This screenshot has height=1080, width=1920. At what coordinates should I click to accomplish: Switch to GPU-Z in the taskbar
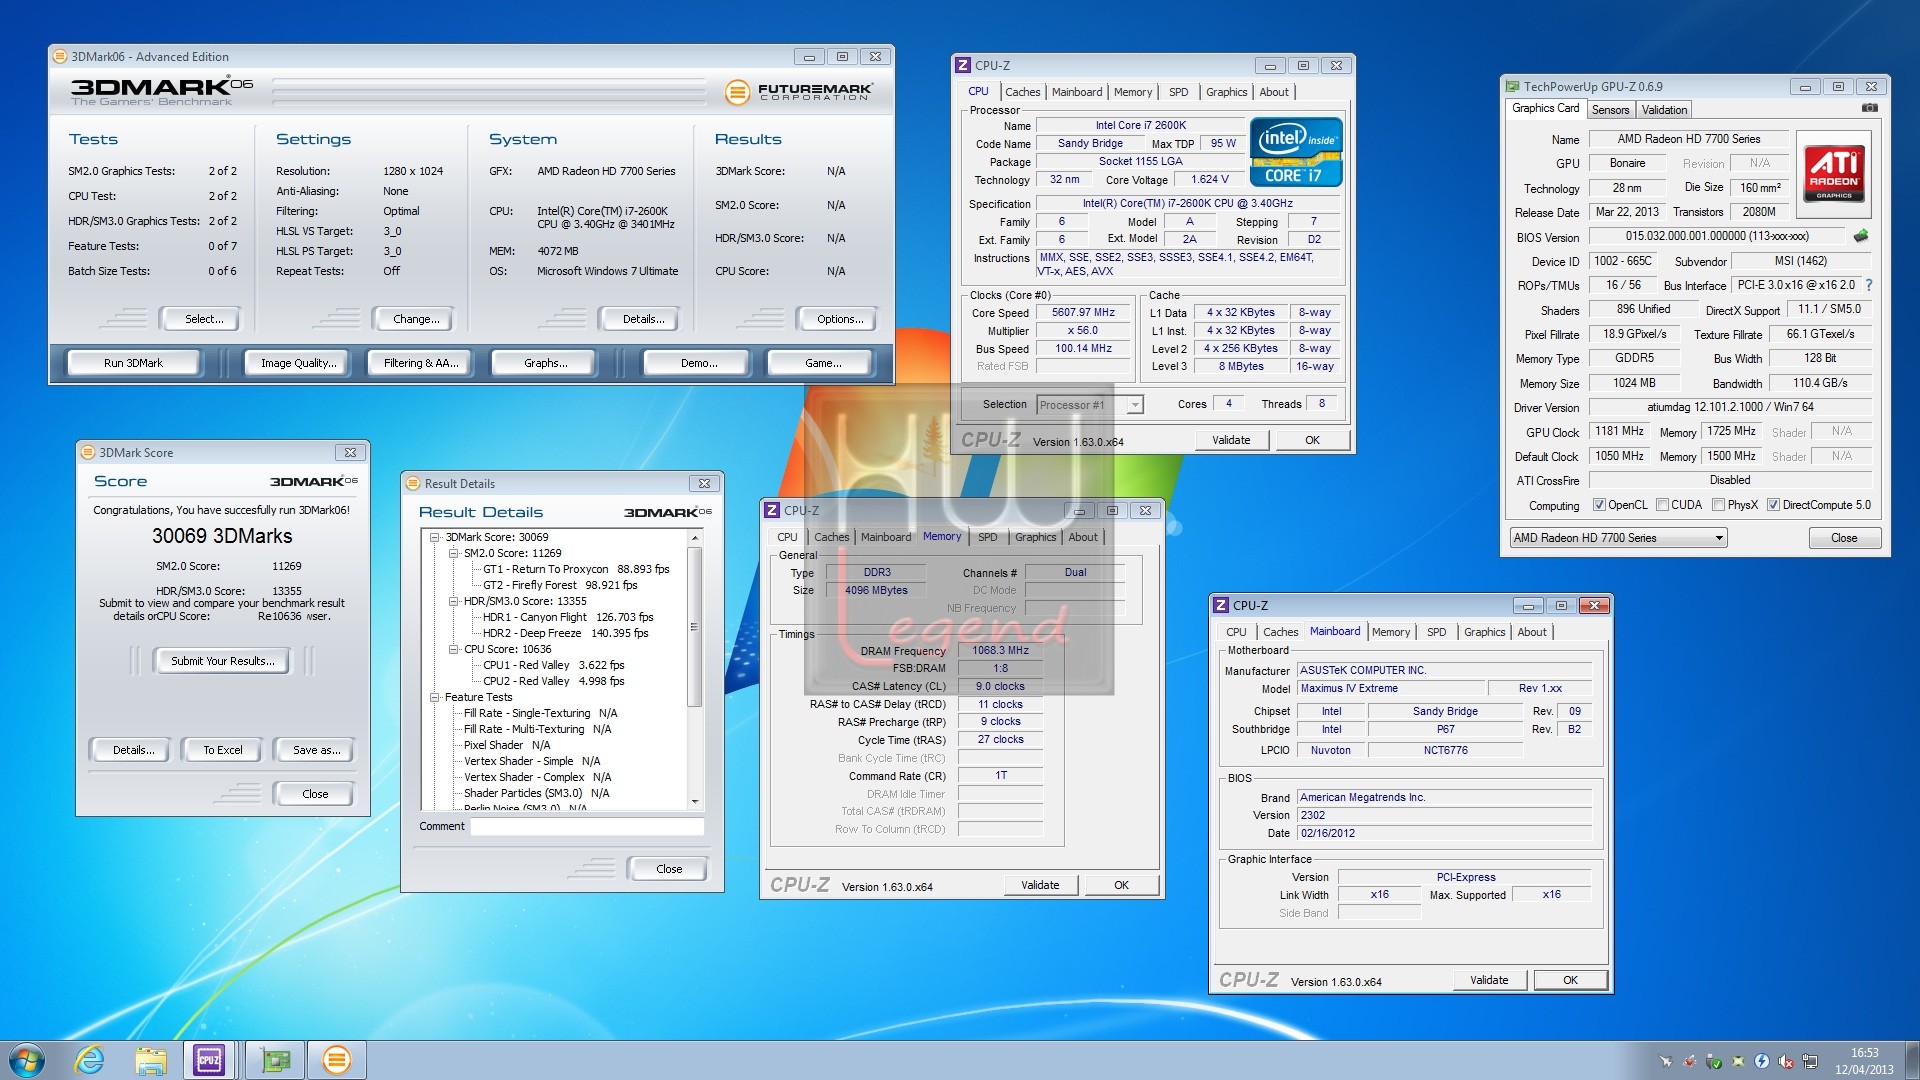[x=275, y=1060]
